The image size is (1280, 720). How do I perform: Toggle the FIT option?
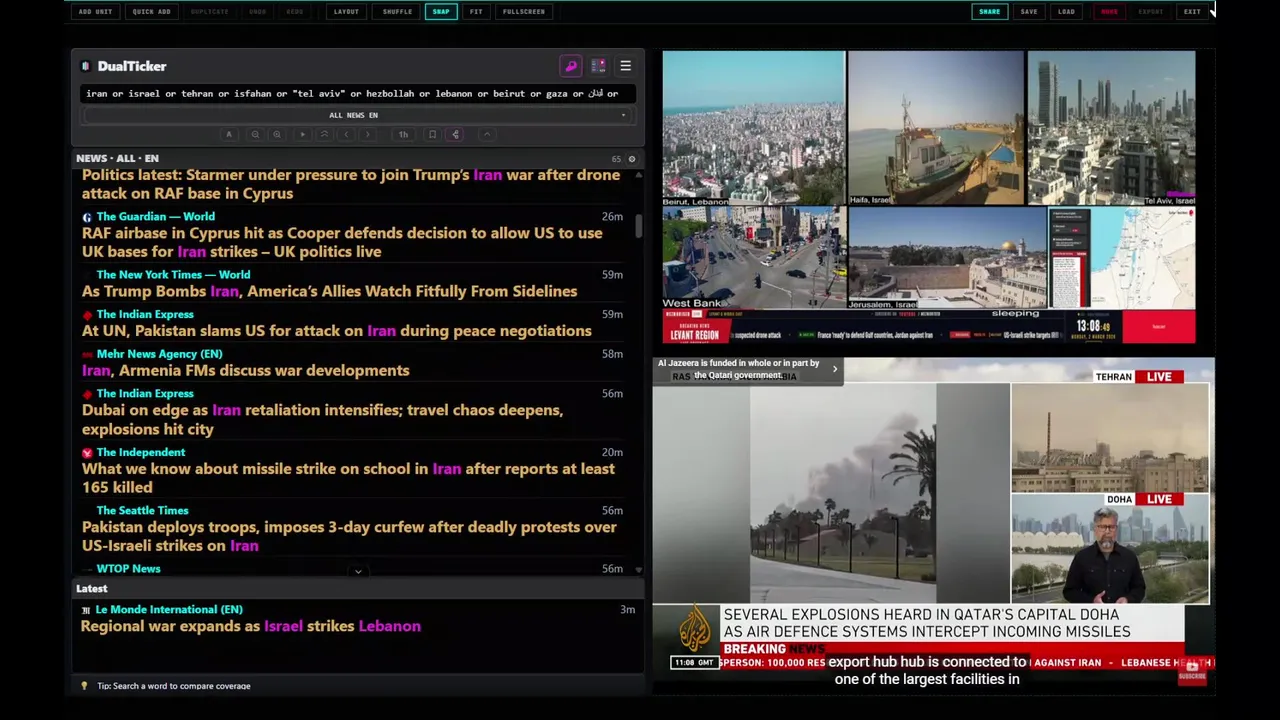pyautogui.click(x=476, y=12)
